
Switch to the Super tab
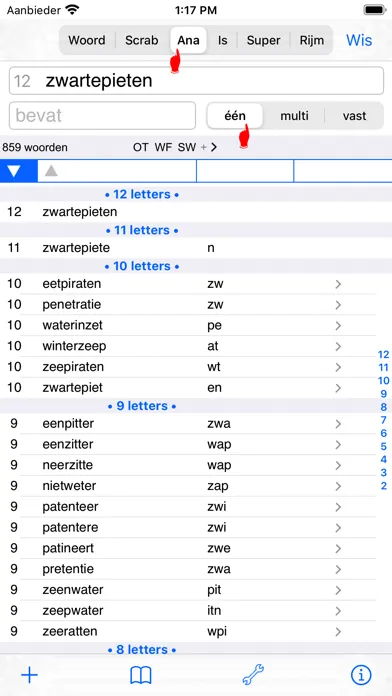pos(263,40)
